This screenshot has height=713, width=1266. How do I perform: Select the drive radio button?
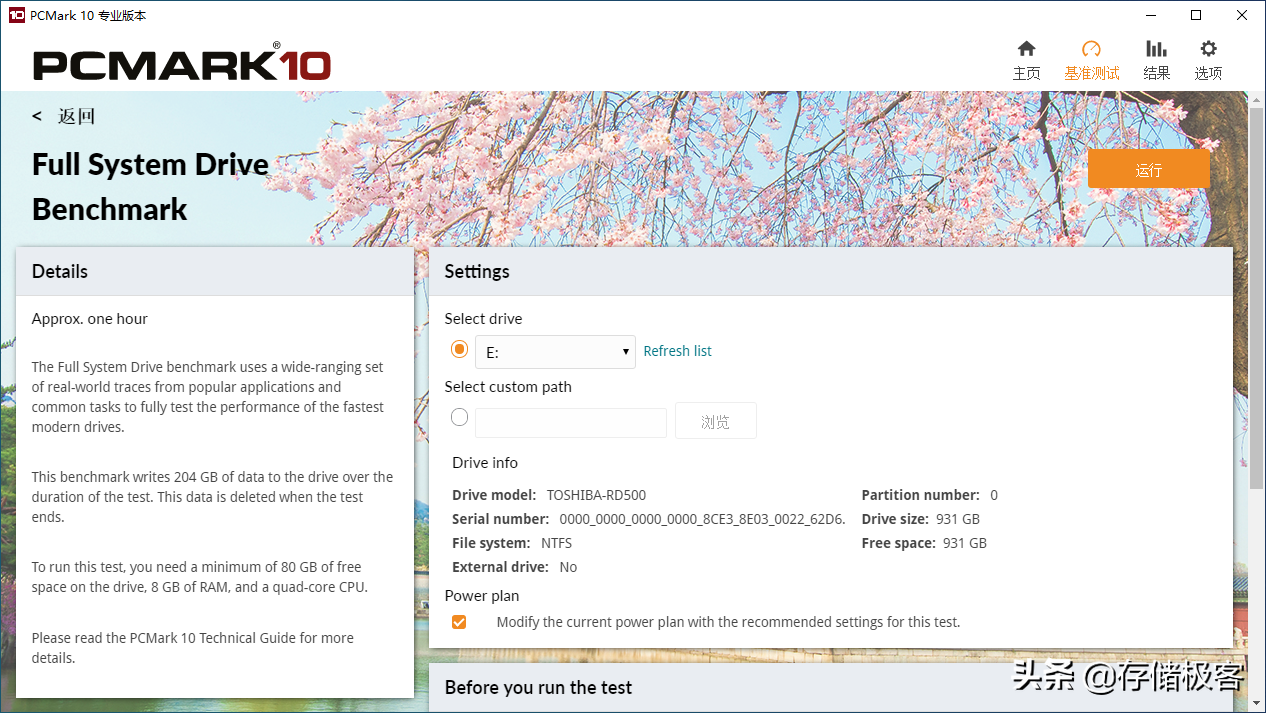tap(459, 349)
